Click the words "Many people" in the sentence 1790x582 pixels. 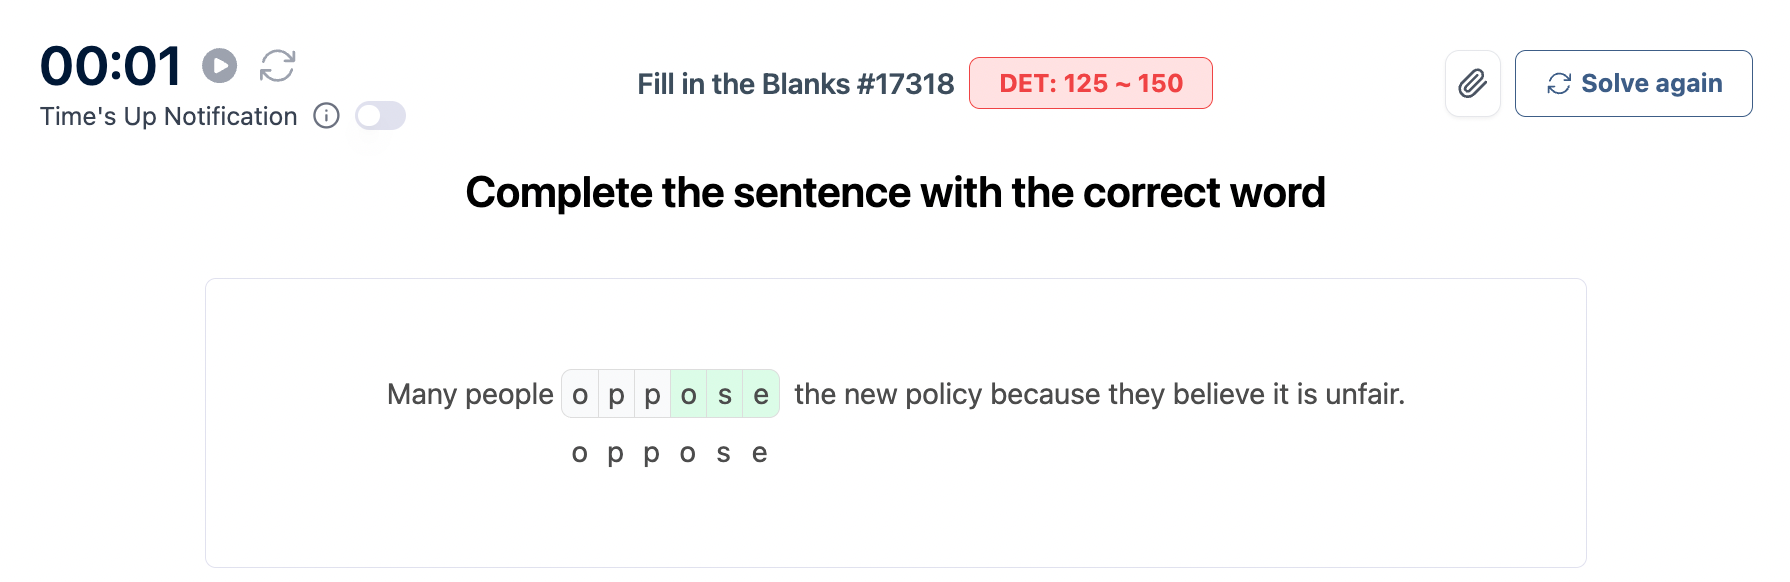(470, 394)
